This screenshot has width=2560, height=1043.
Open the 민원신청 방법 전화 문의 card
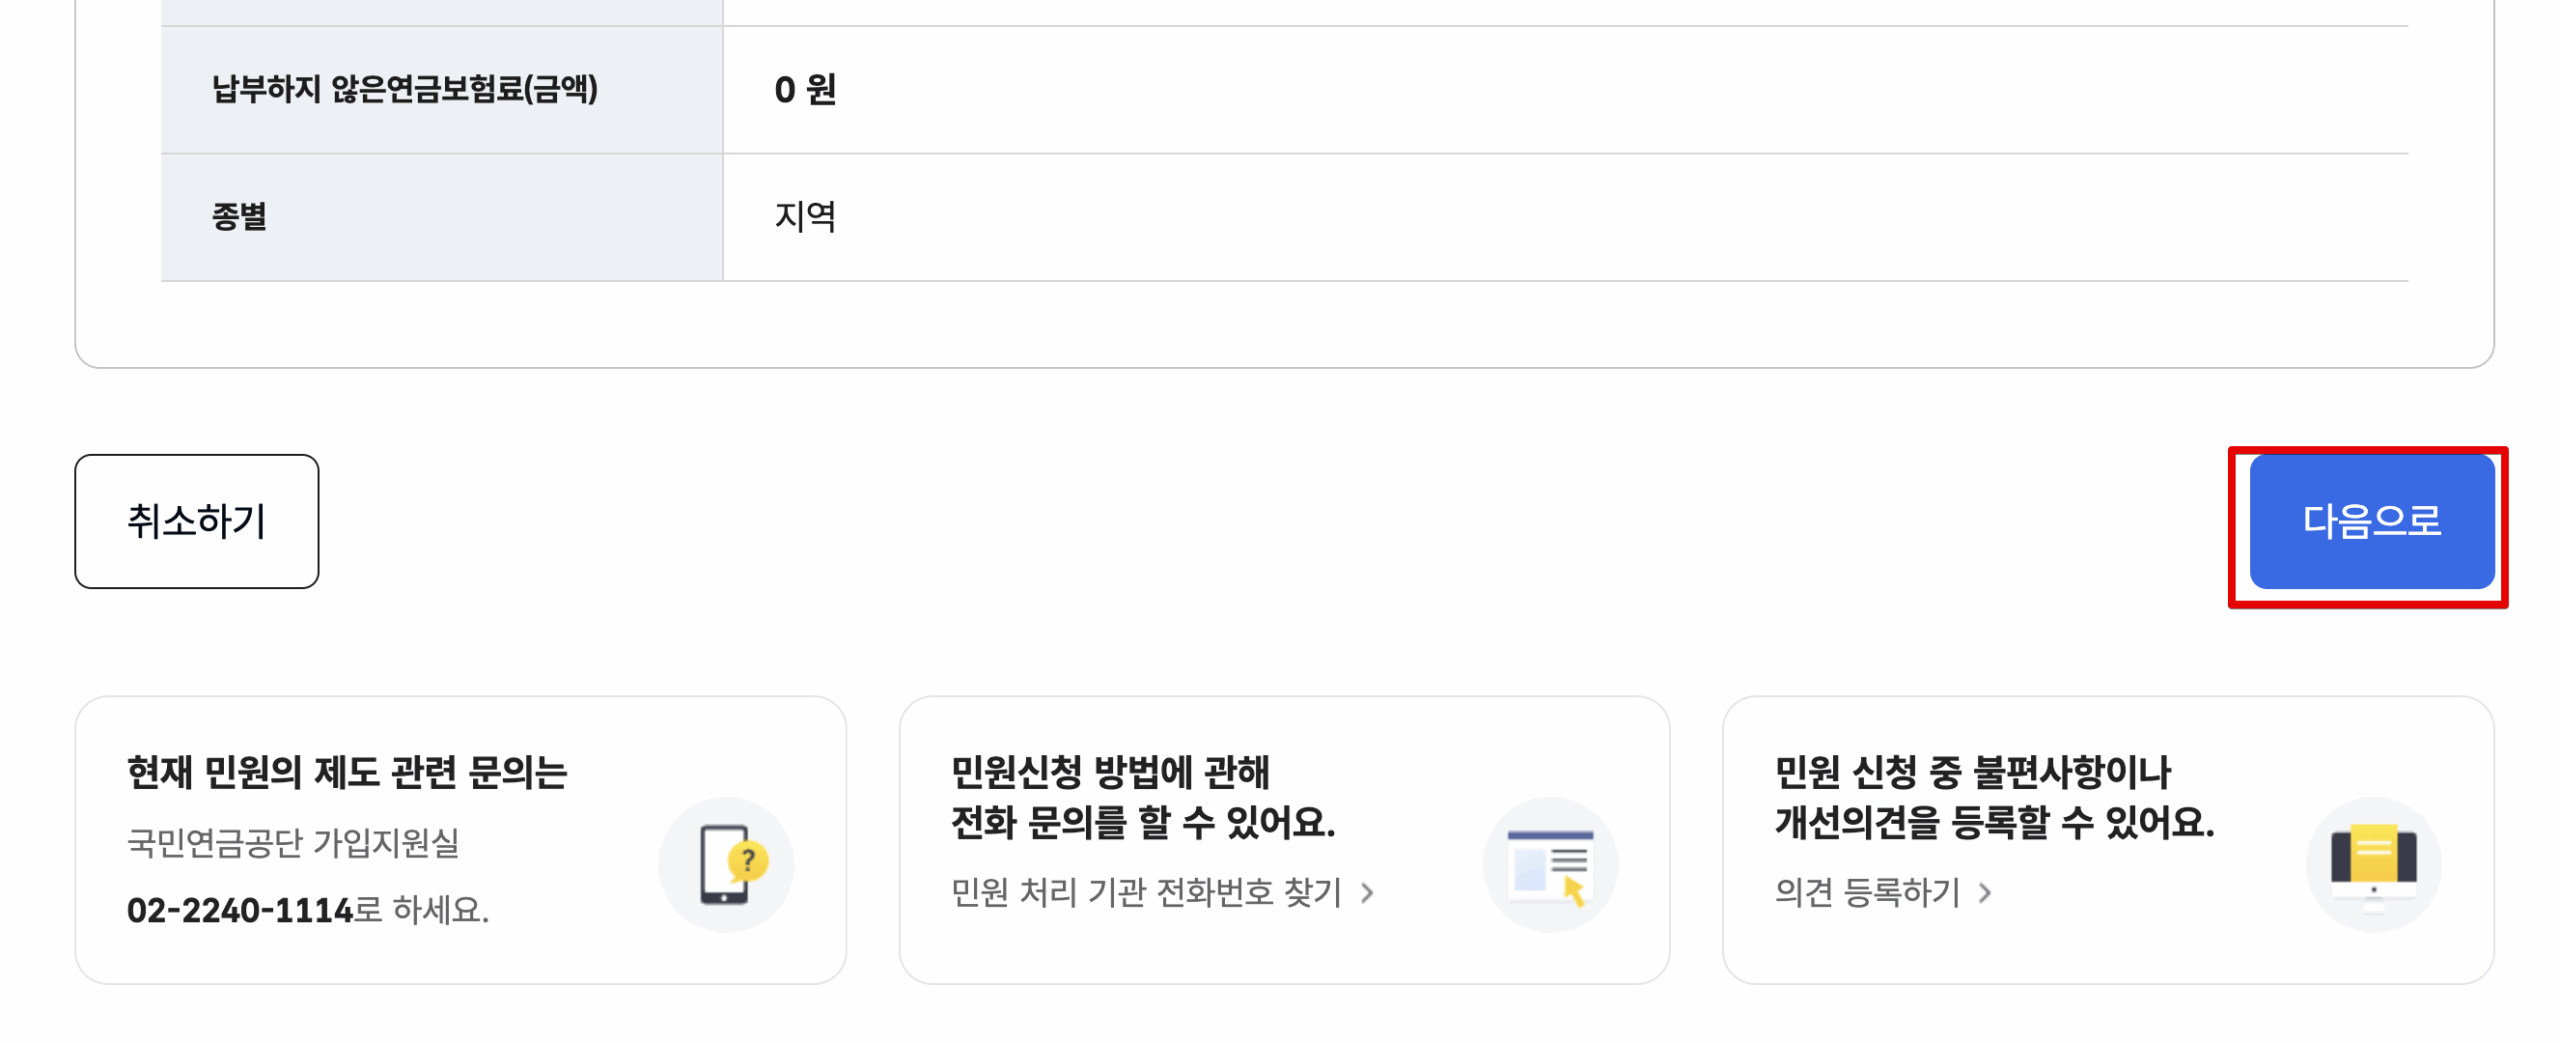point(1285,840)
